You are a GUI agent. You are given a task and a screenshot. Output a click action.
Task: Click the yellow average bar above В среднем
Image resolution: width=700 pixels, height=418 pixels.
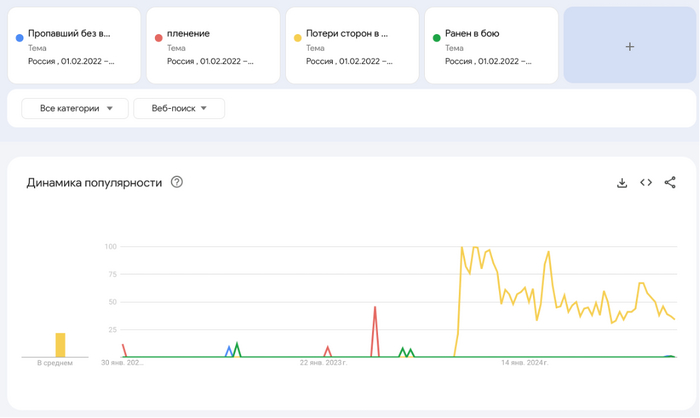pyautogui.click(x=60, y=345)
